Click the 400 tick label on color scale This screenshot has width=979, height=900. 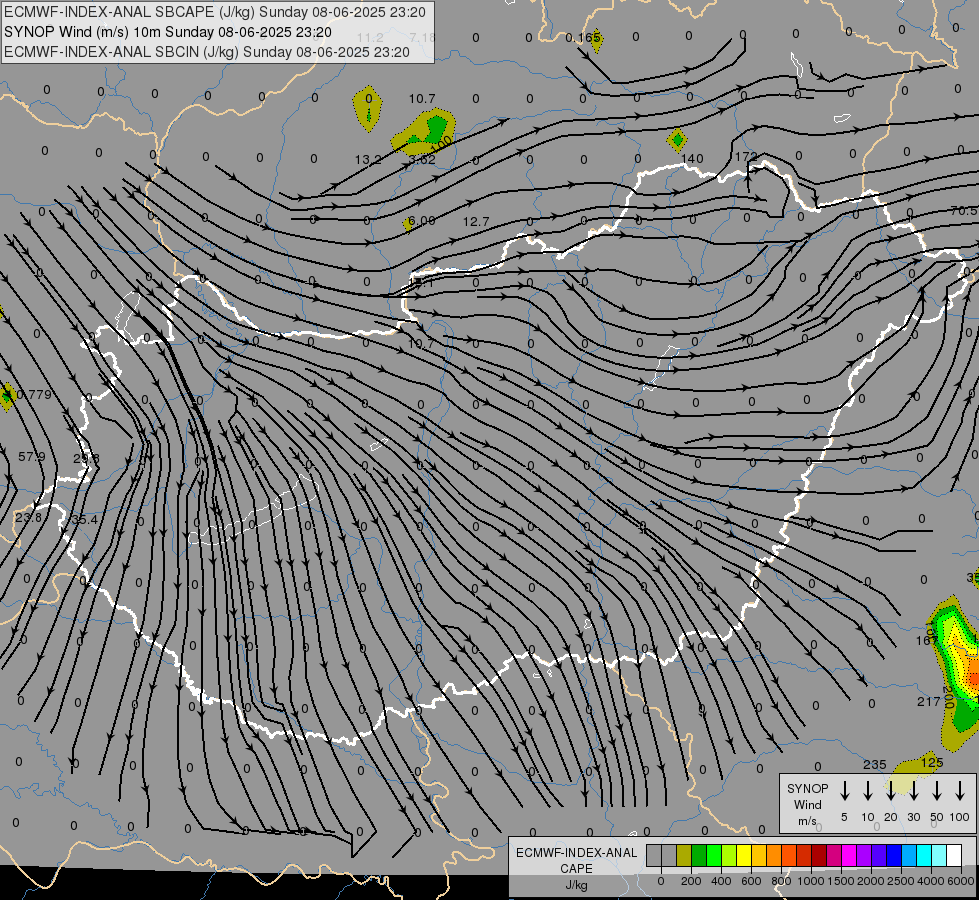(721, 881)
